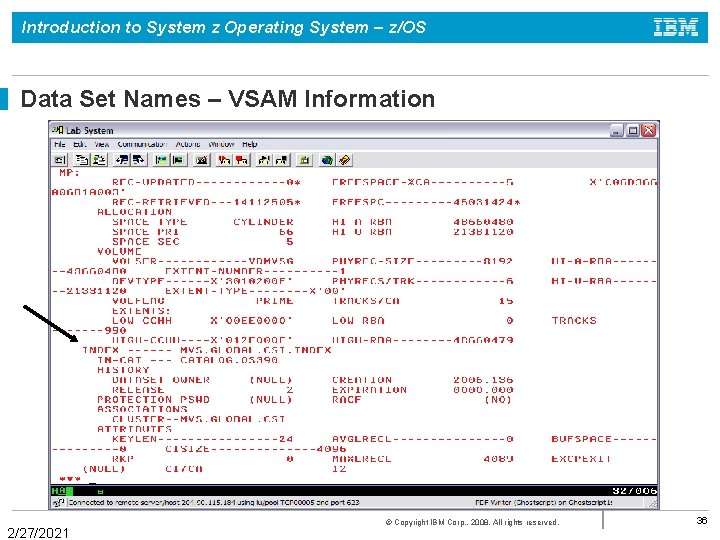Open Display setup from the toolbar
The image size is (720, 540).
coord(161,160)
